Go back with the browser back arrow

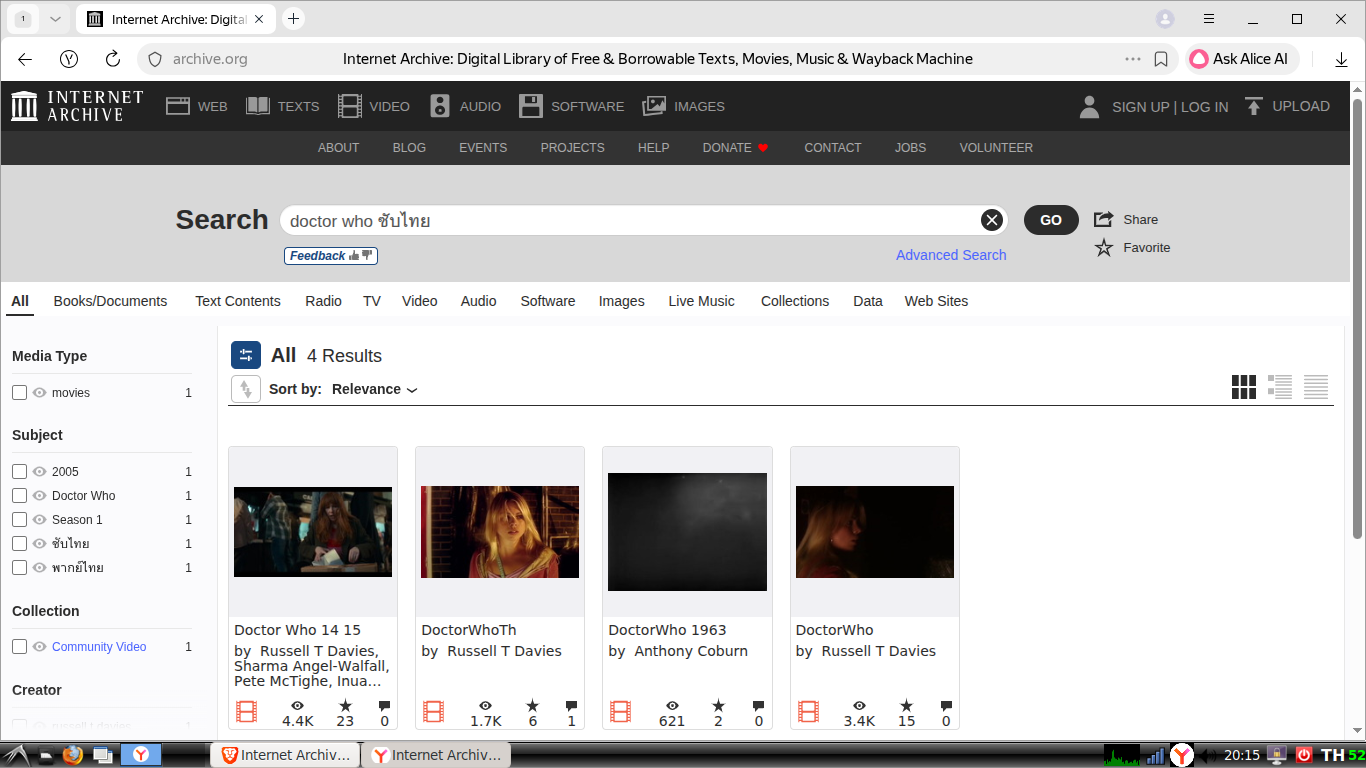click(x=25, y=59)
